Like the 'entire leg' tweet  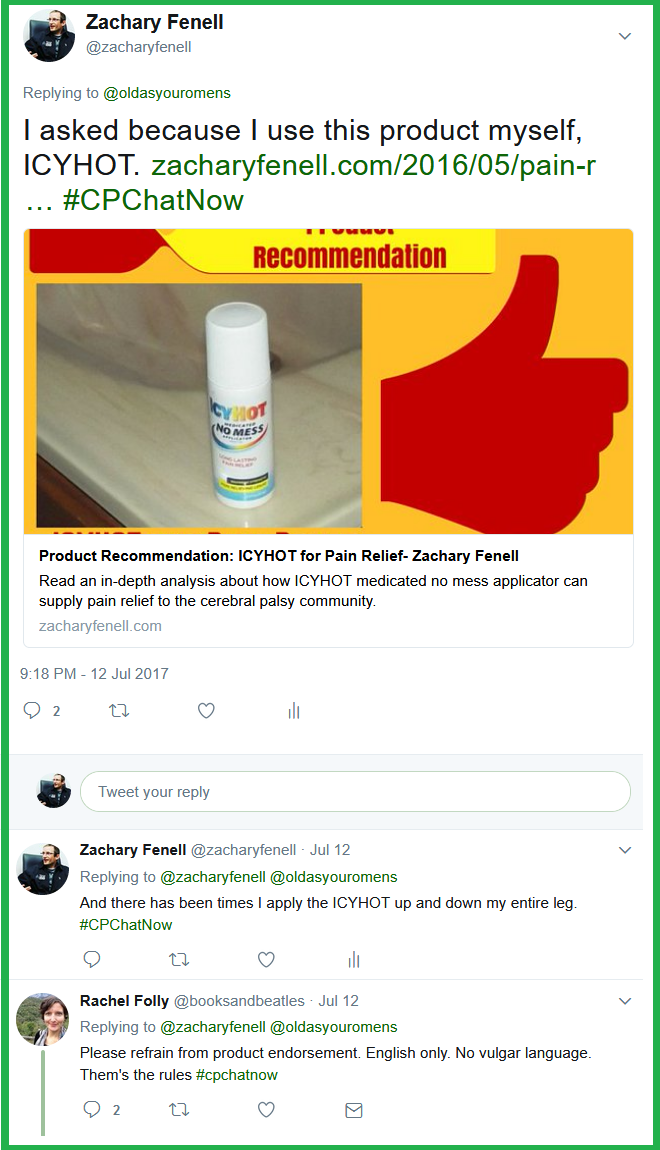tap(266, 959)
